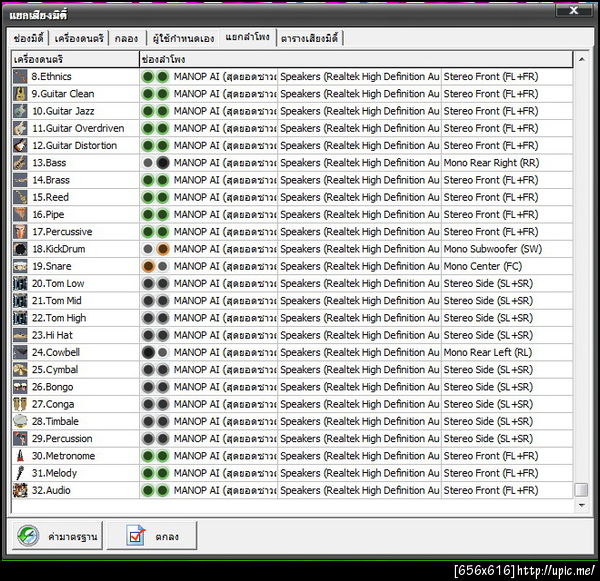Screen dimensions: 600x581
Task: Select the Metronome icon
Action: coord(20,456)
